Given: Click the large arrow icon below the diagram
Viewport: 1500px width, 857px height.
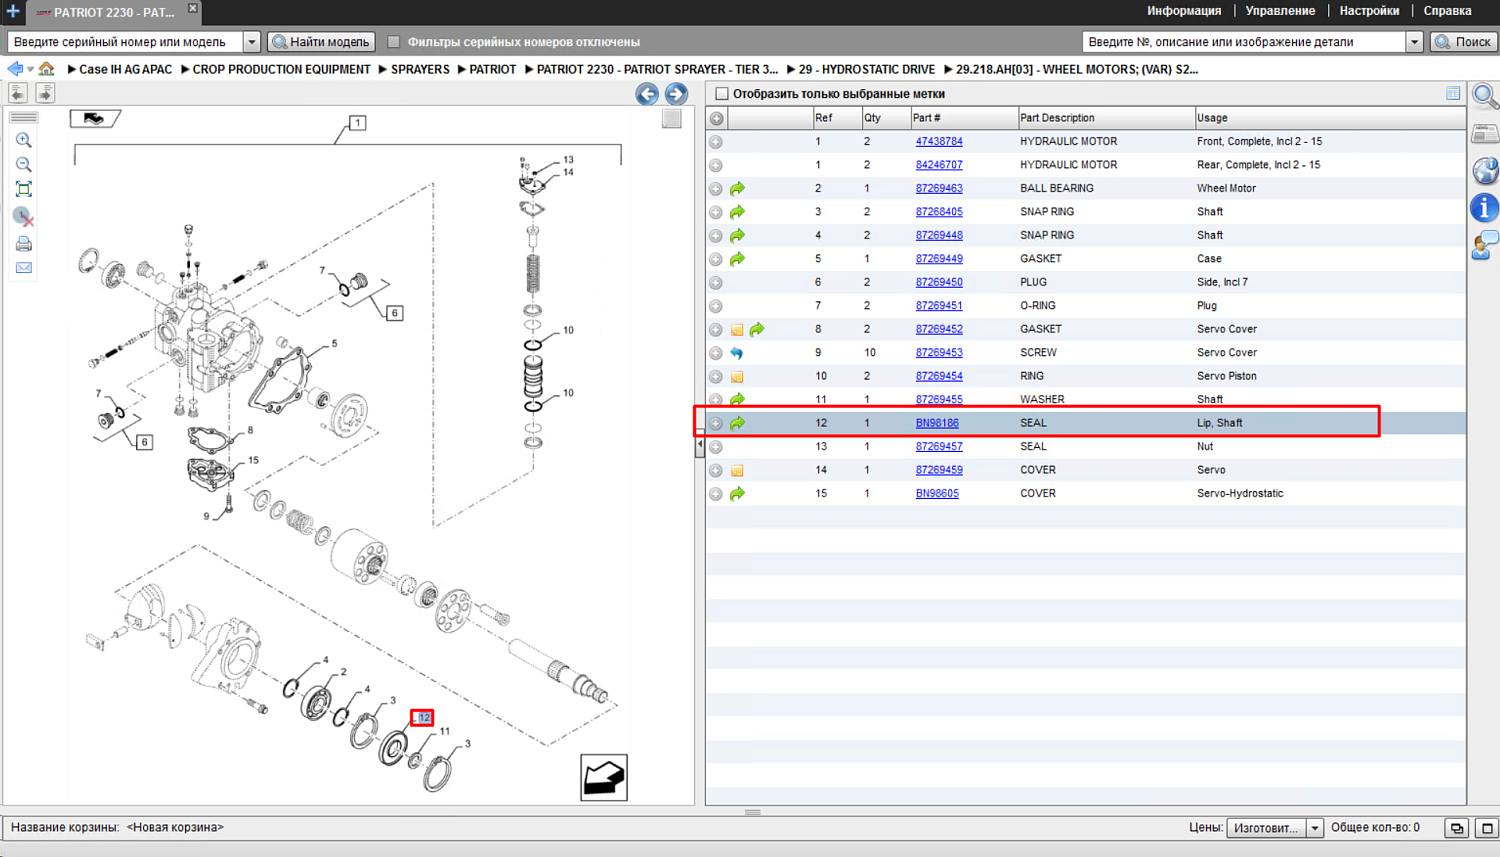Looking at the screenshot, I should pos(604,778).
